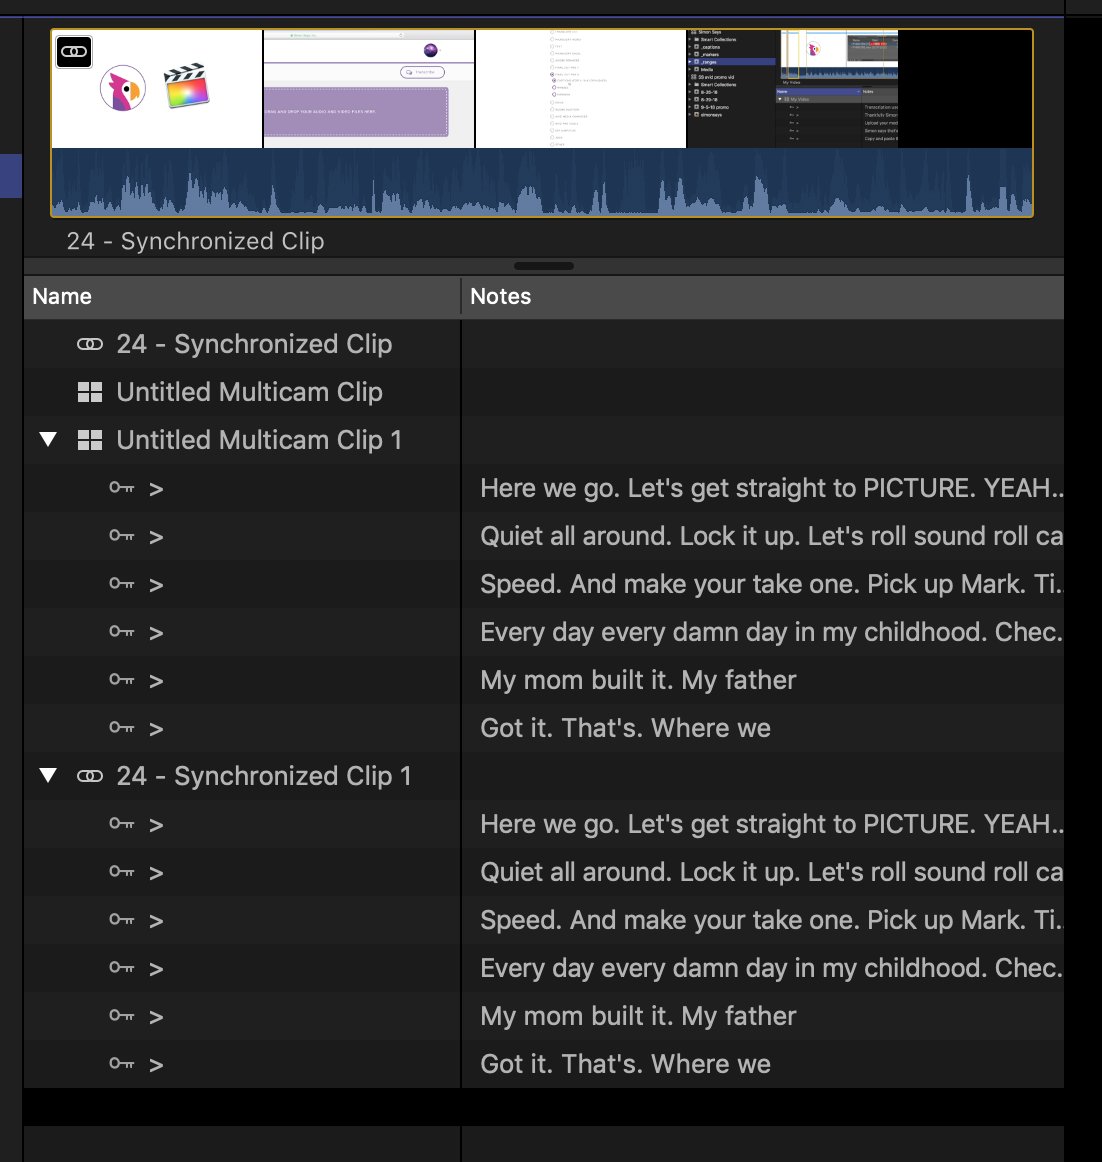
Task: Click Synchronized Clip 1 note "Got it. That's. Where we"
Action: (x=625, y=1064)
